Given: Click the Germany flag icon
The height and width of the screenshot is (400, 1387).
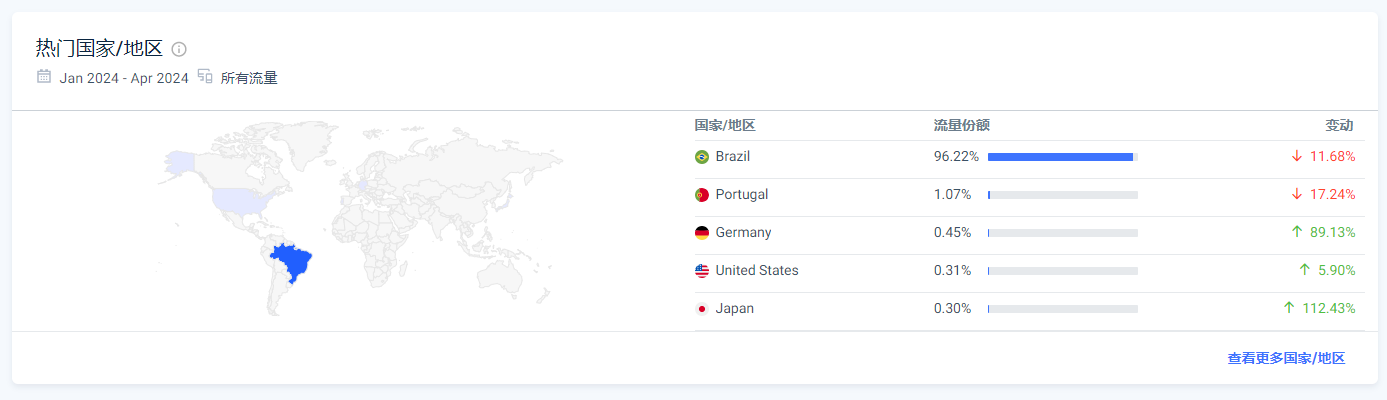Looking at the screenshot, I should [x=702, y=233].
